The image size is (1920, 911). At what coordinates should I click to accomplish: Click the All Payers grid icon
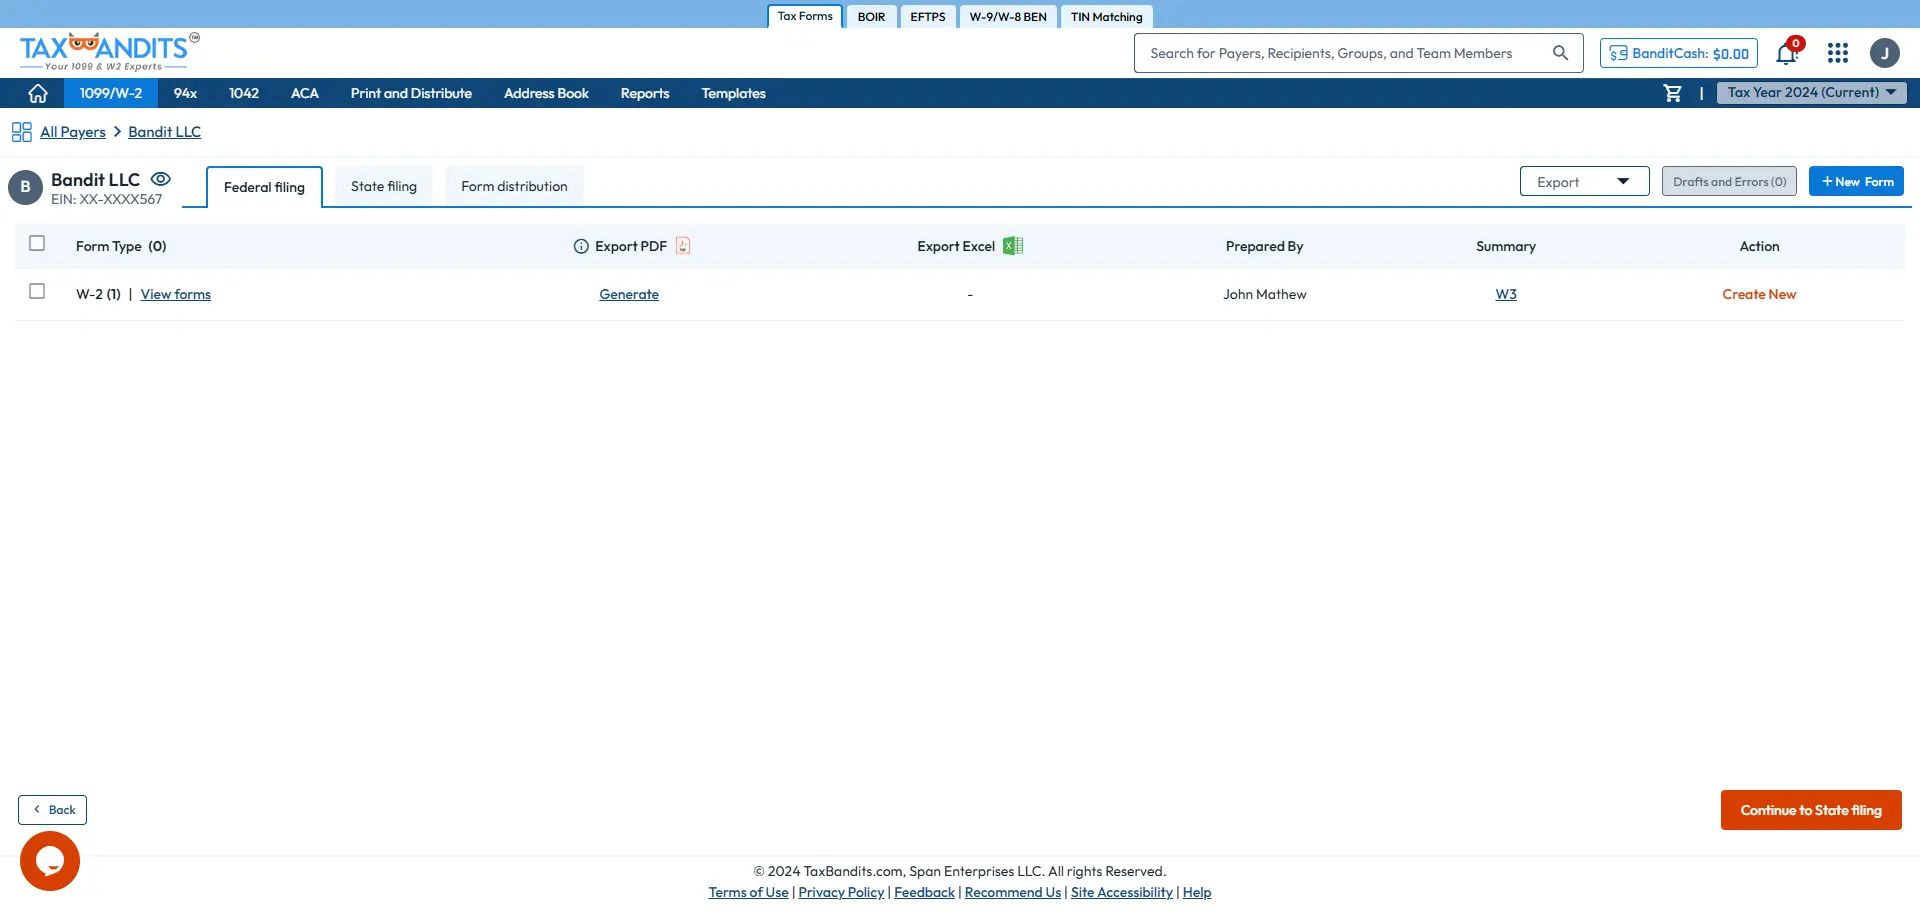tap(21, 132)
